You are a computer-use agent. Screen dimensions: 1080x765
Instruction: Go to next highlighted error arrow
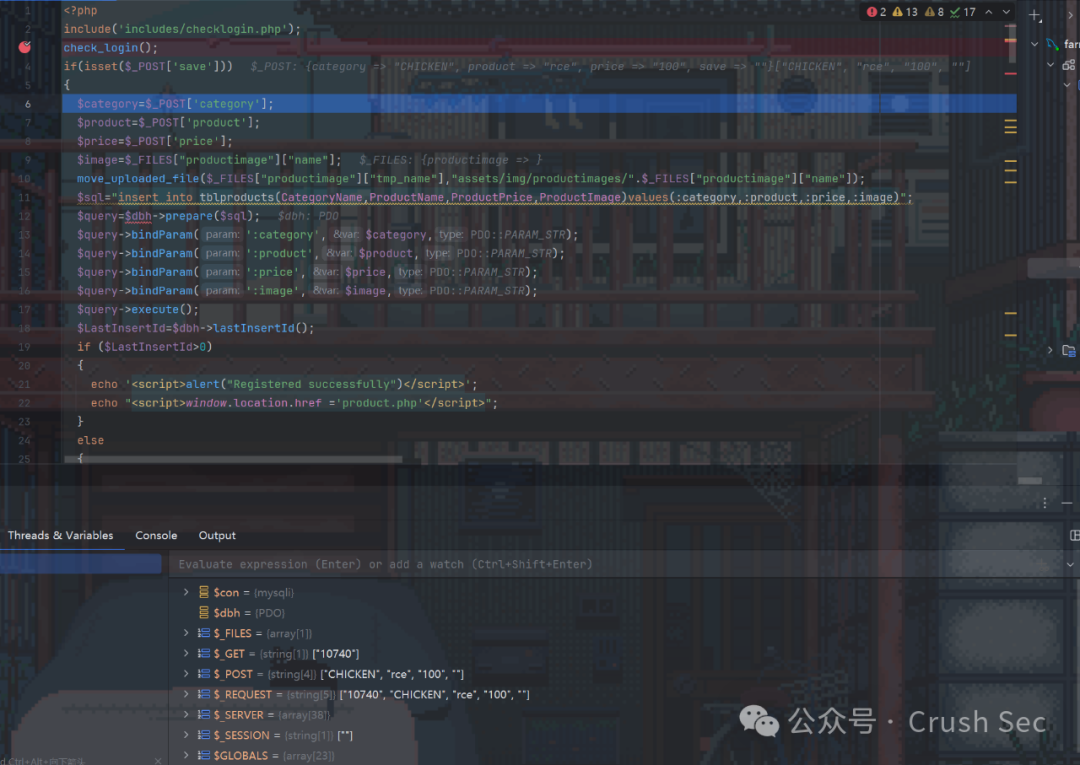(x=1006, y=12)
